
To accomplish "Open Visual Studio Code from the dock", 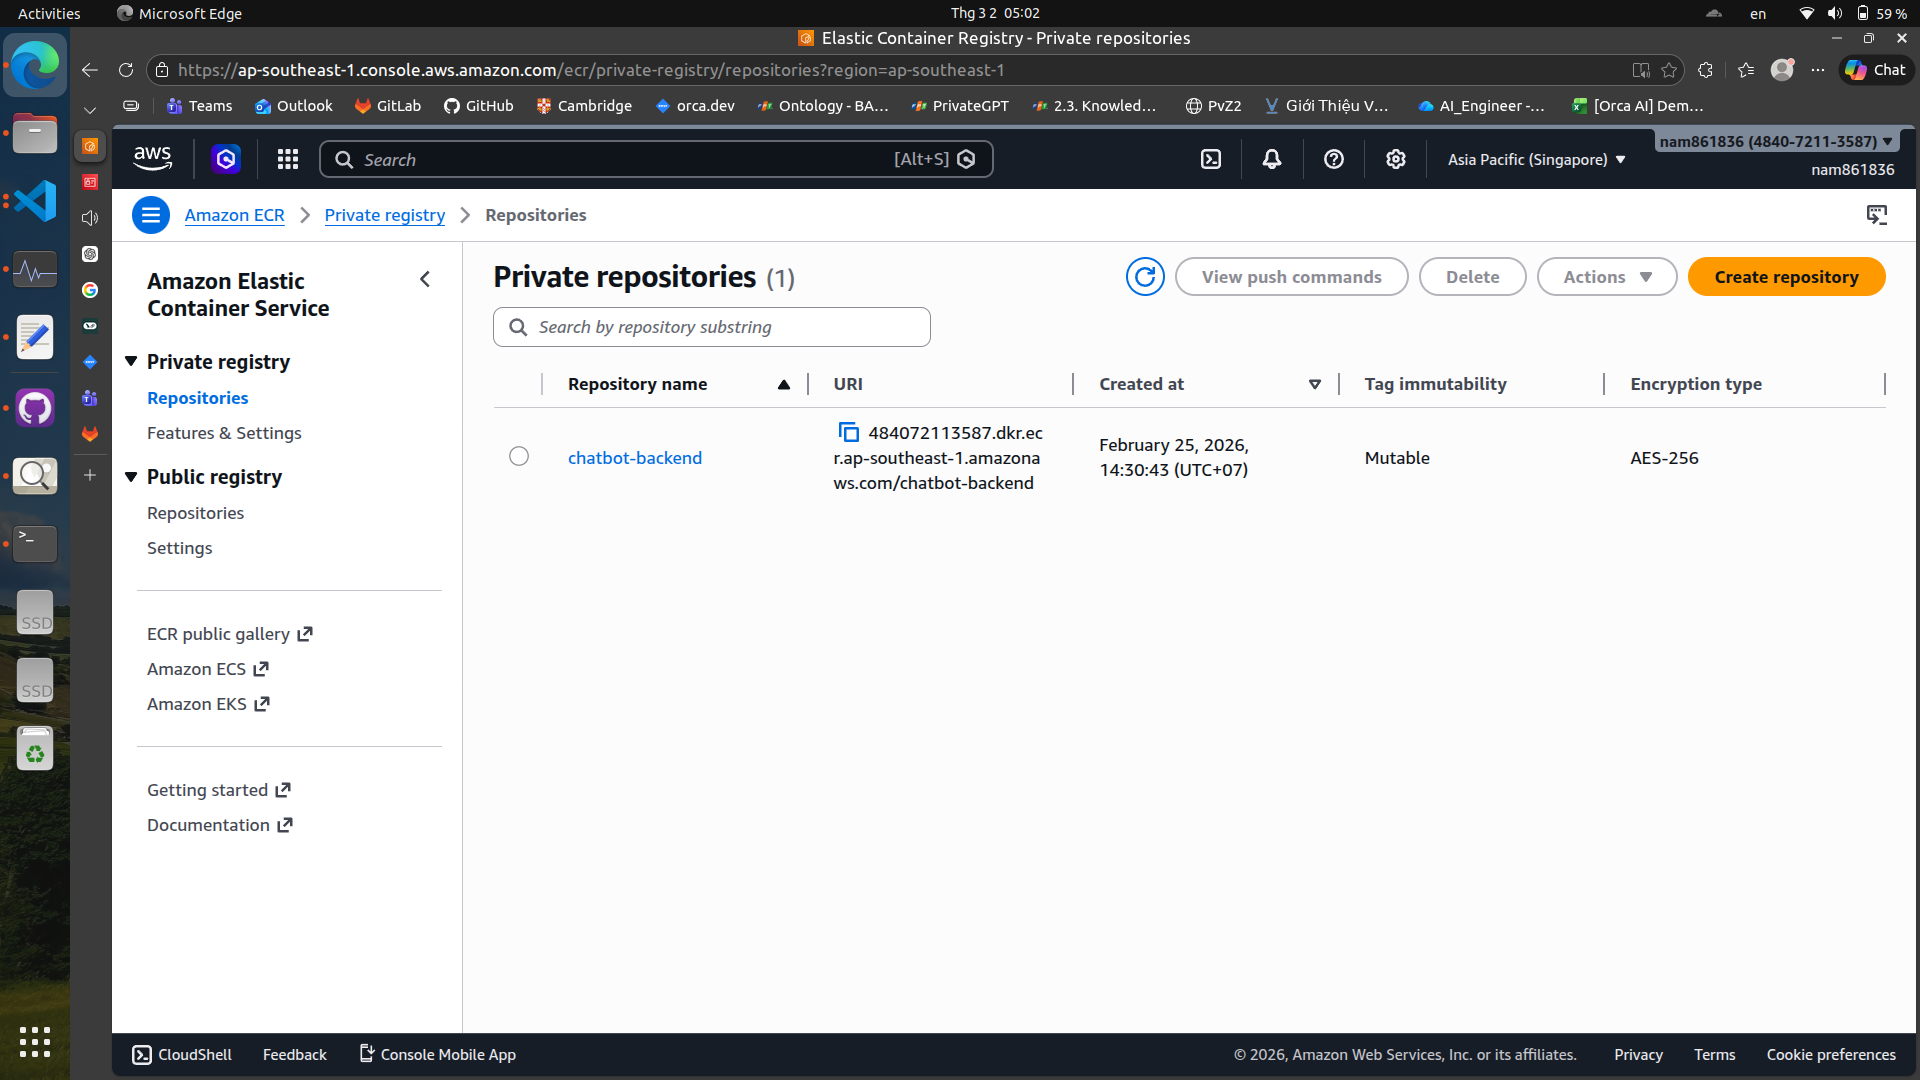I will 35,201.
